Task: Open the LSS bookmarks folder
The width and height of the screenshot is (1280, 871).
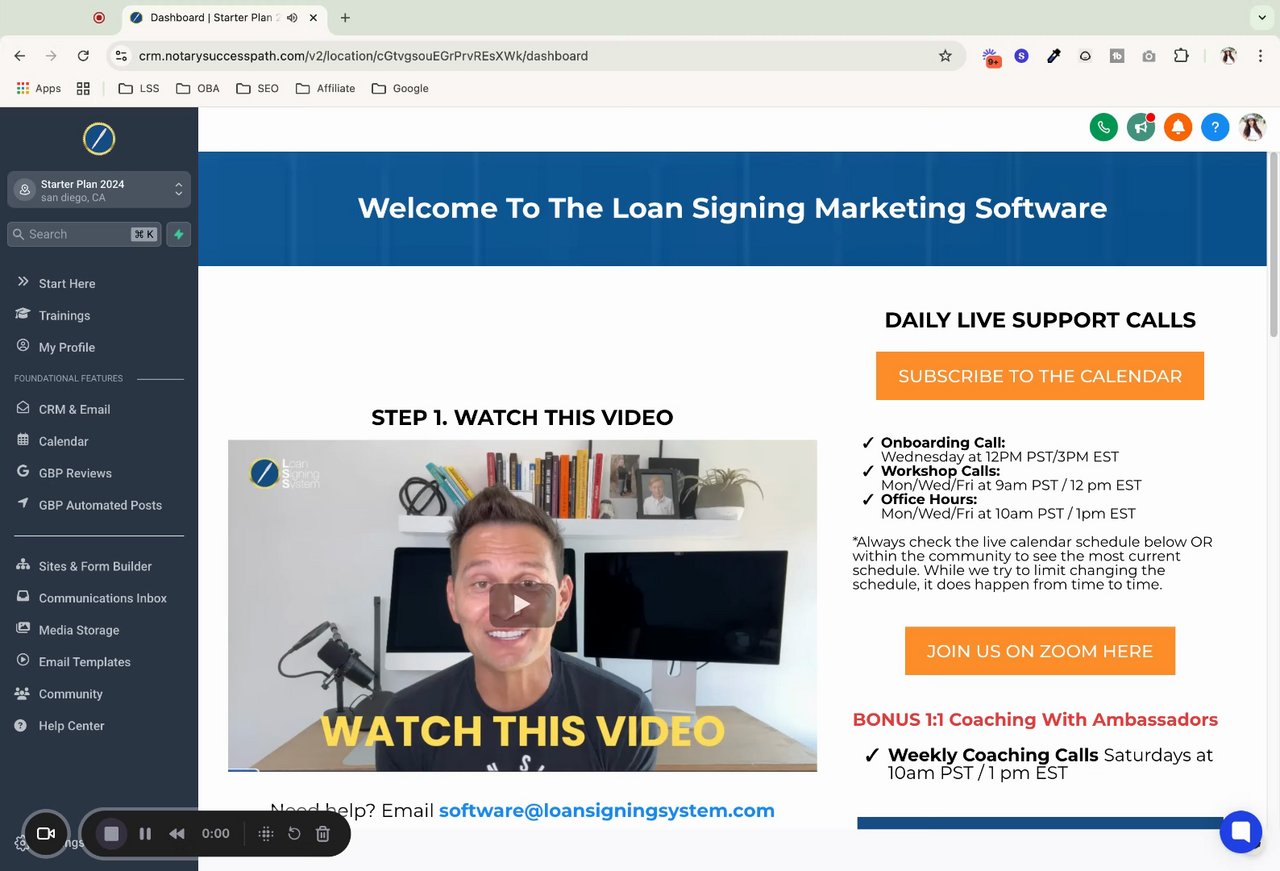Action: pyautogui.click(x=139, y=88)
